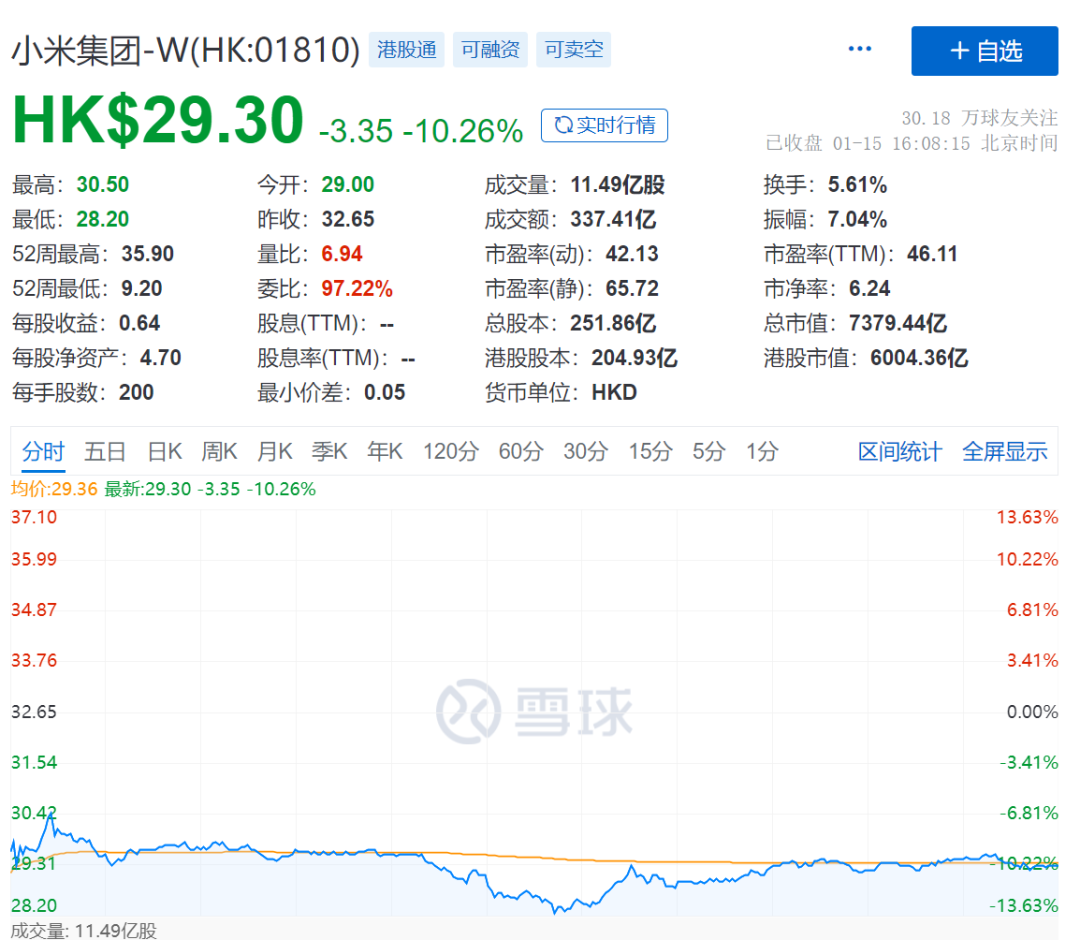
Task: Open the 120分 chart tab
Action: [450, 452]
